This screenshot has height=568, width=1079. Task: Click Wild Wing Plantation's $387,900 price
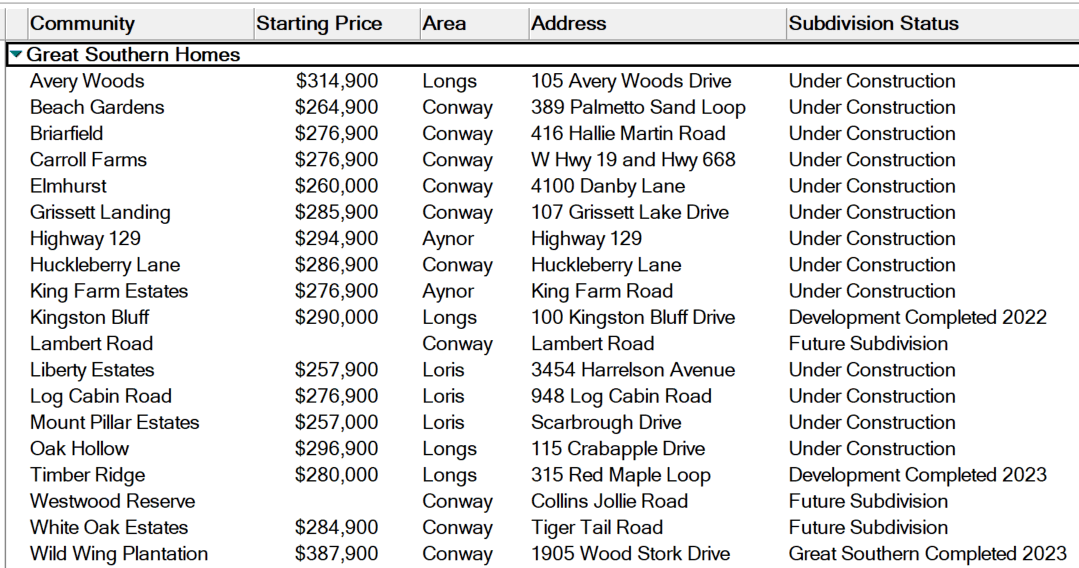337,554
